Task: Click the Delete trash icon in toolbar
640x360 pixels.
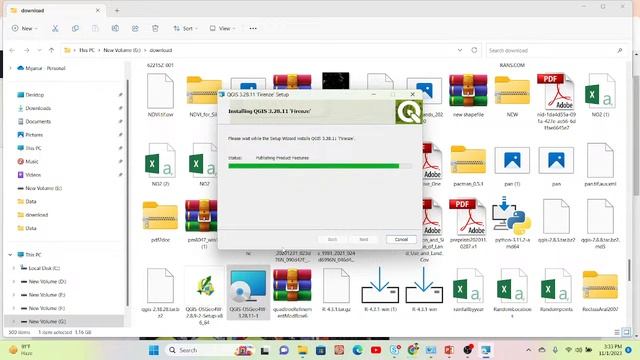Action: [155, 29]
